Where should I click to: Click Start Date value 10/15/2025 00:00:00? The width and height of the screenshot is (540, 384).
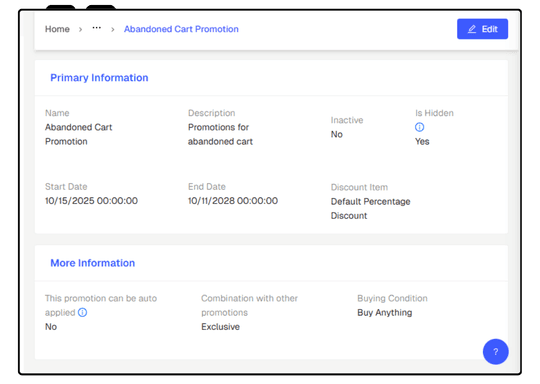point(91,201)
